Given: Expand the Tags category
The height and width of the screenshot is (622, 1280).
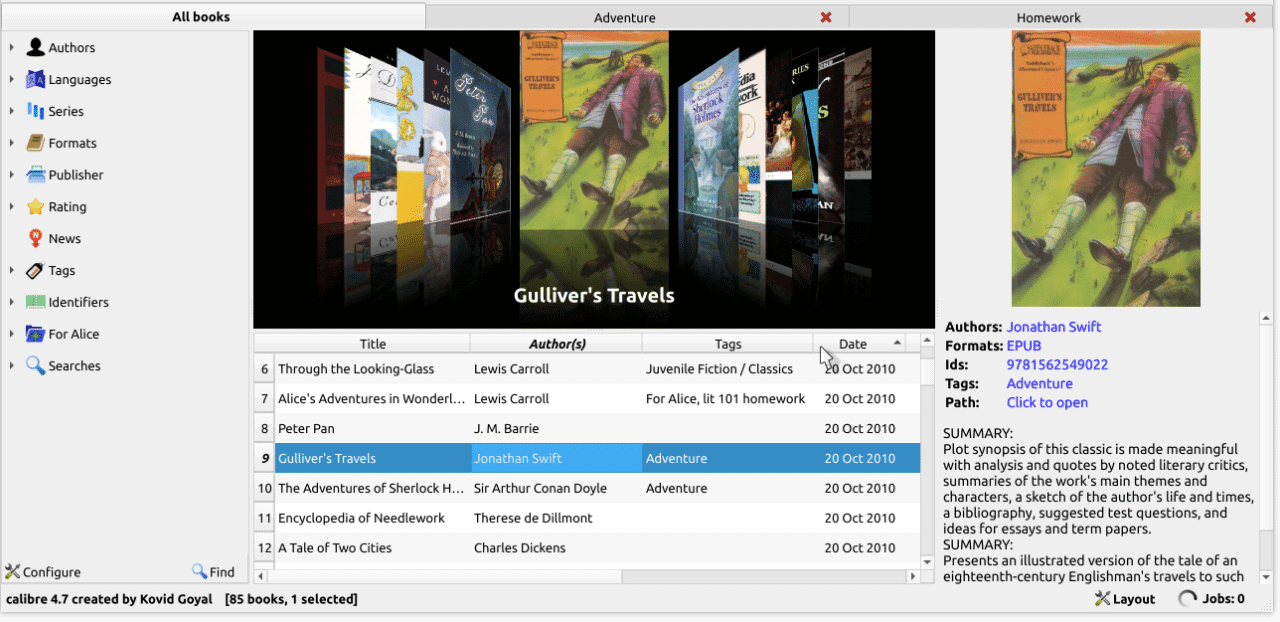Looking at the screenshot, I should (x=12, y=270).
